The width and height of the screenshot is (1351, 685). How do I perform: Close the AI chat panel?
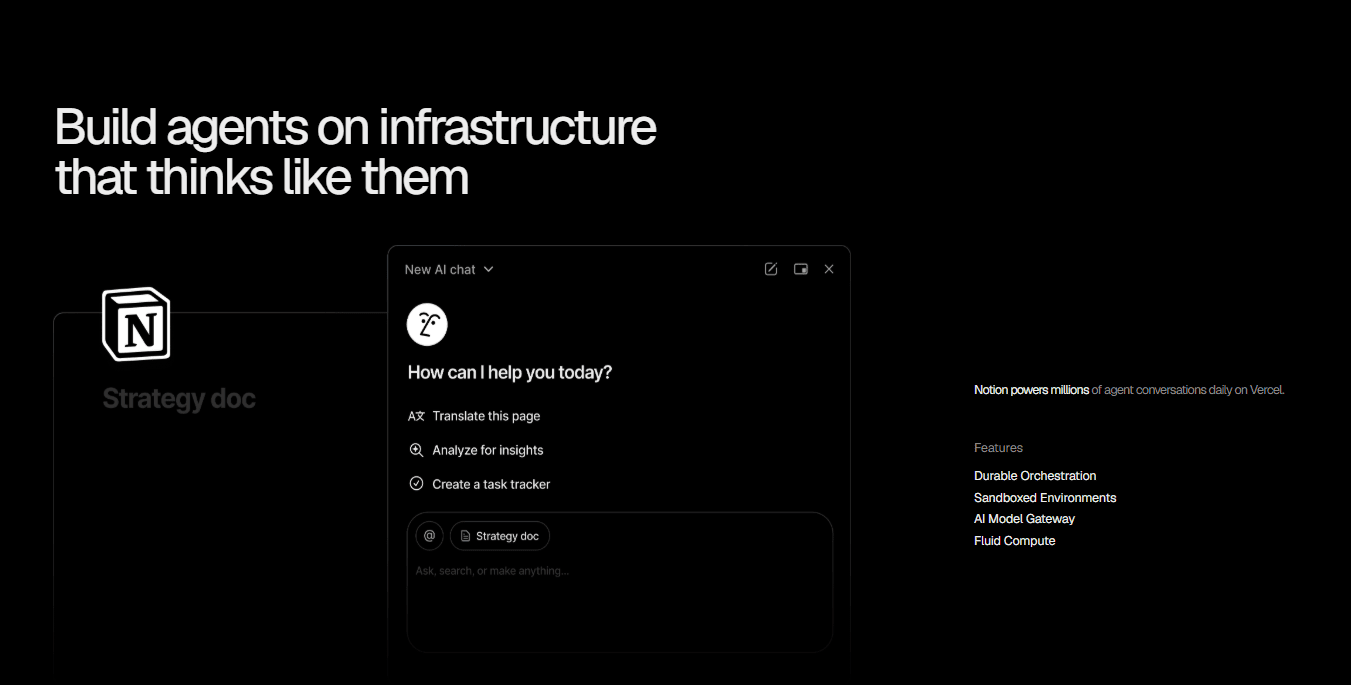pos(829,269)
